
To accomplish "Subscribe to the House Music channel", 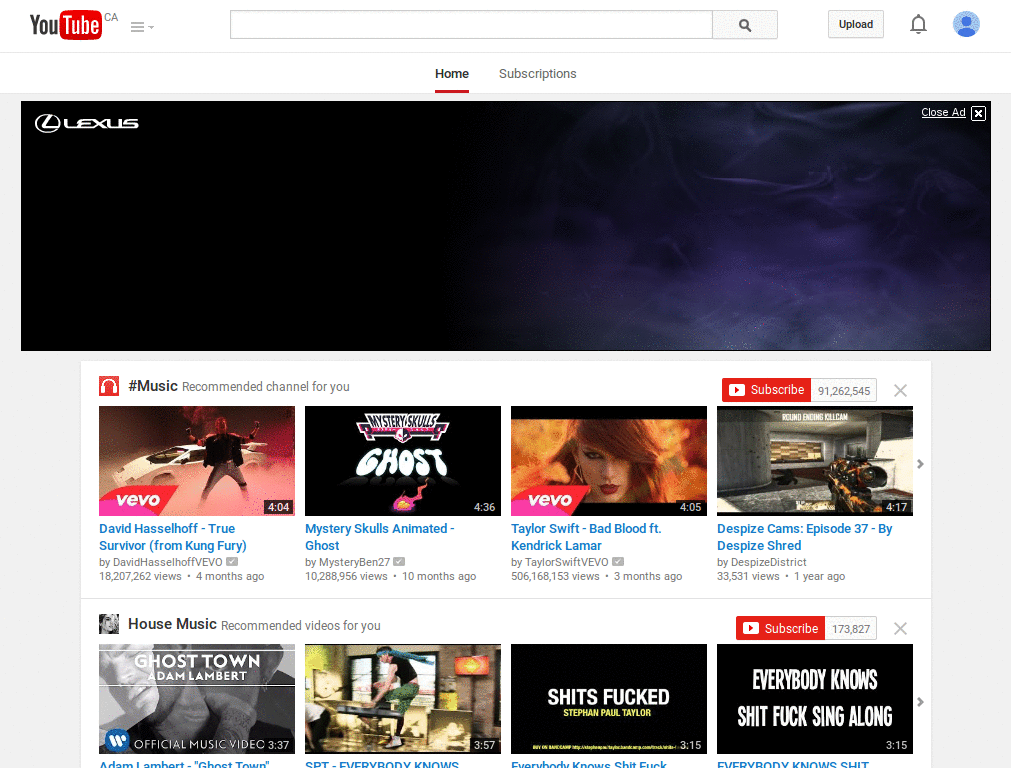I will pyautogui.click(x=780, y=628).
